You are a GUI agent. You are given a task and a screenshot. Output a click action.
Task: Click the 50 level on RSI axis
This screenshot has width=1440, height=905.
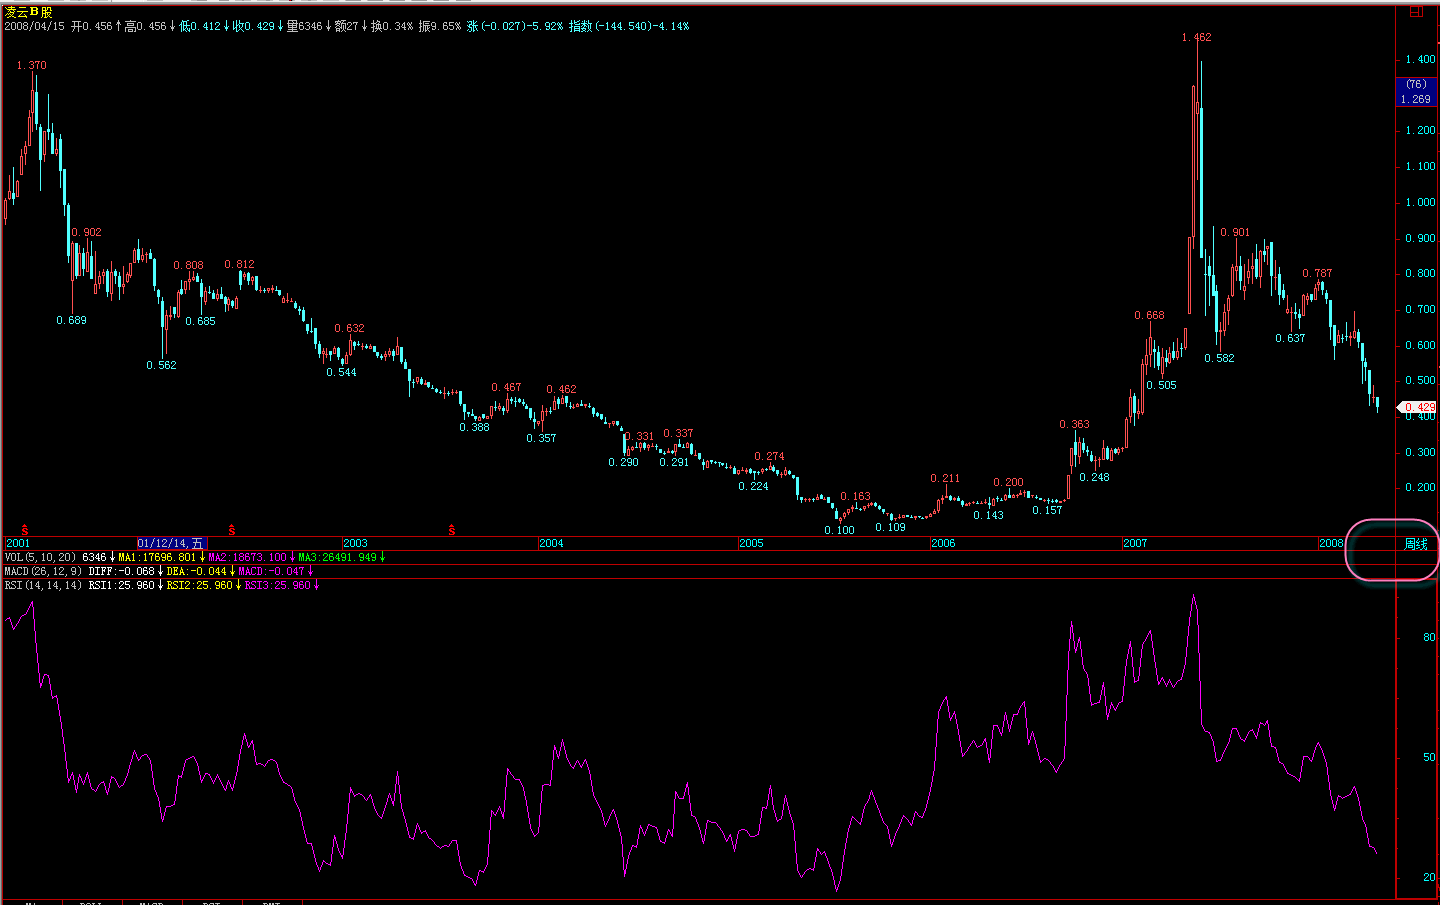[x=1429, y=758]
